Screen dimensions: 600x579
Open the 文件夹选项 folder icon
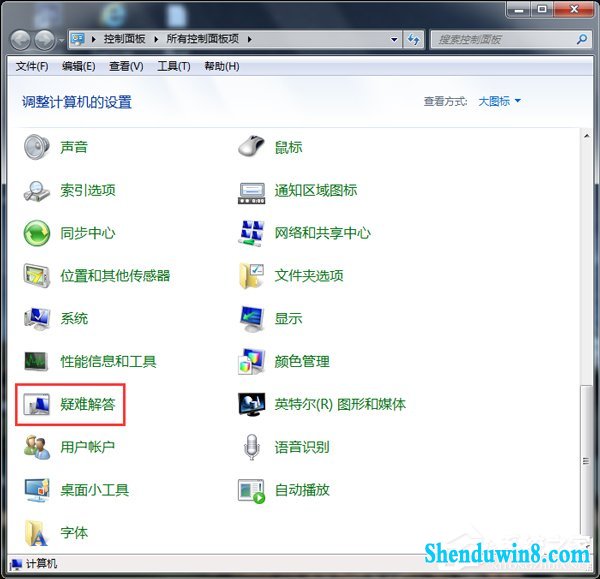click(251, 276)
